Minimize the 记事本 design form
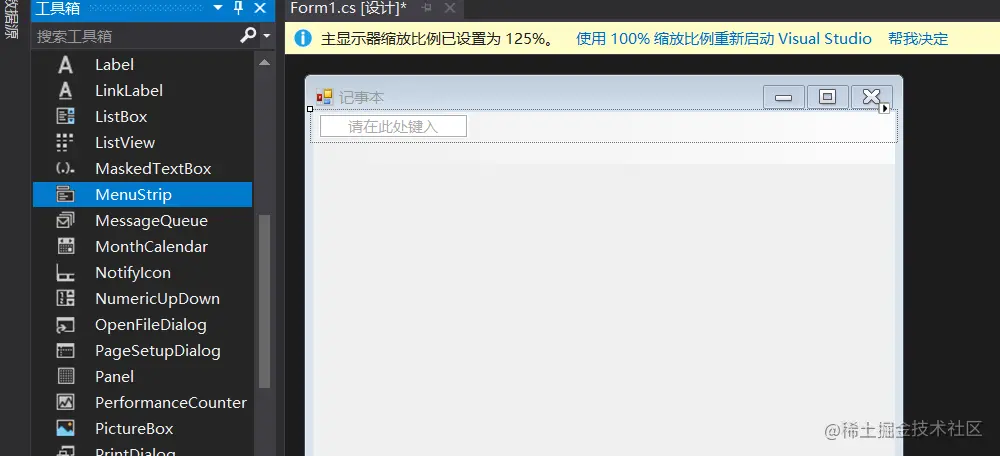Viewport: 1000px width, 456px height. tap(783, 97)
